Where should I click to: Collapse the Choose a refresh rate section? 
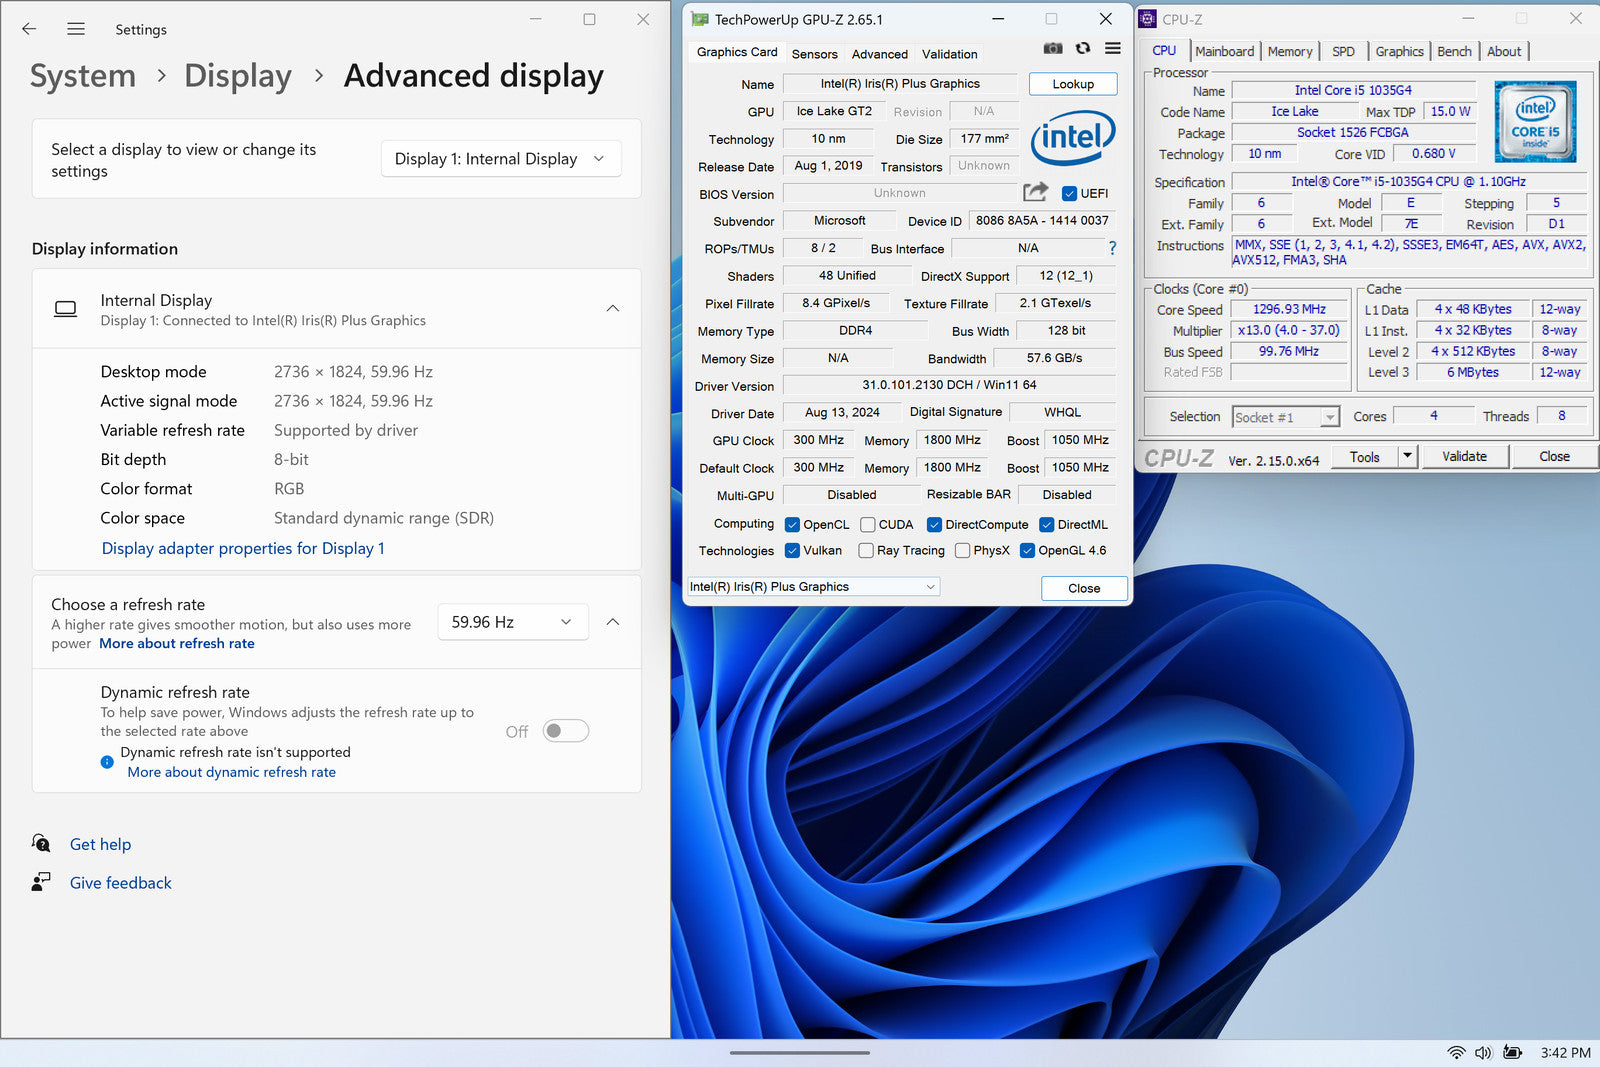[x=613, y=622]
